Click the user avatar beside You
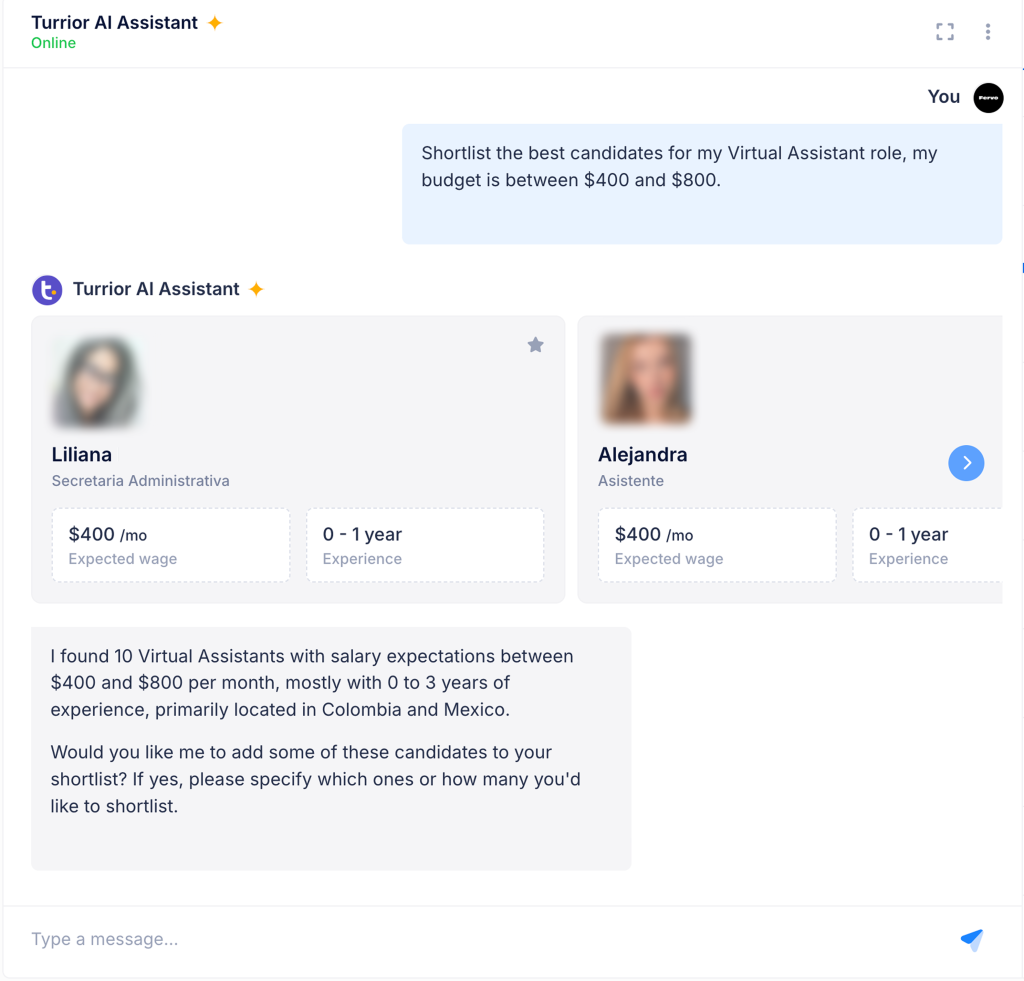 click(x=988, y=98)
